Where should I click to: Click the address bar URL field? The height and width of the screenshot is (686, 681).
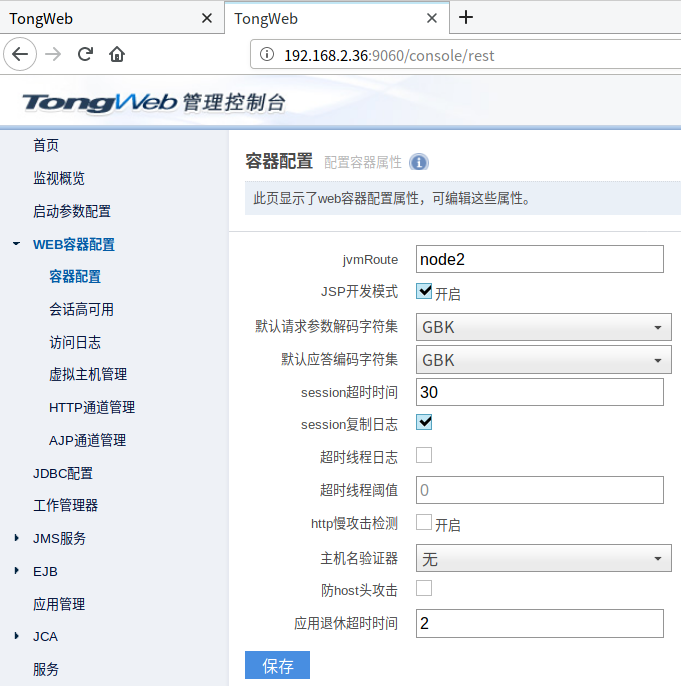(x=466, y=55)
